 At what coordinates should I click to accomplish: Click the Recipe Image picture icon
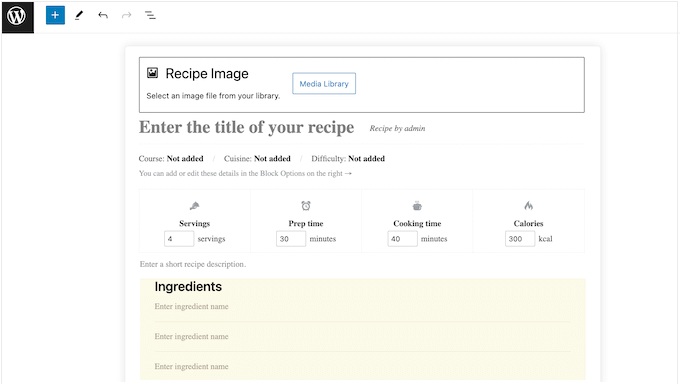152,72
